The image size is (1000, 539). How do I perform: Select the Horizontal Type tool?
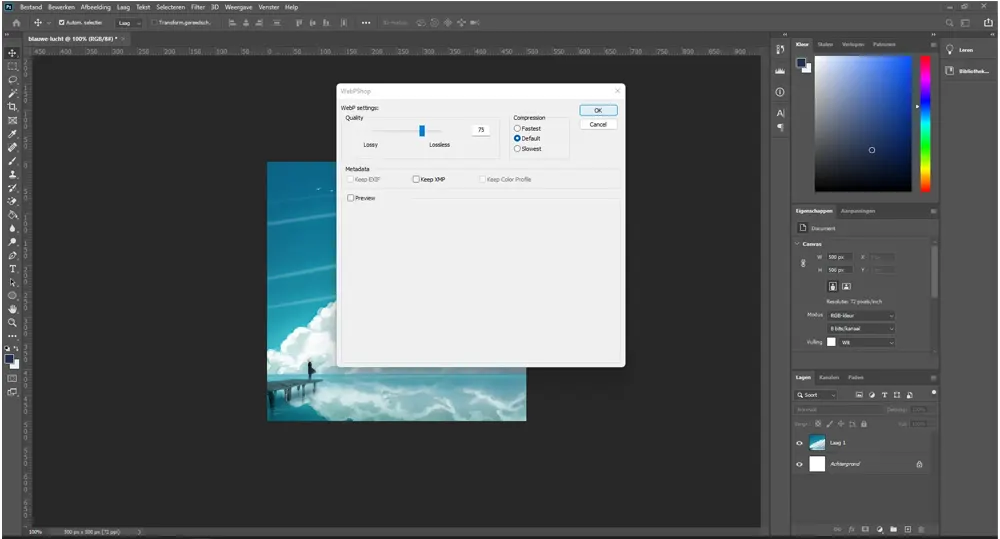12,269
